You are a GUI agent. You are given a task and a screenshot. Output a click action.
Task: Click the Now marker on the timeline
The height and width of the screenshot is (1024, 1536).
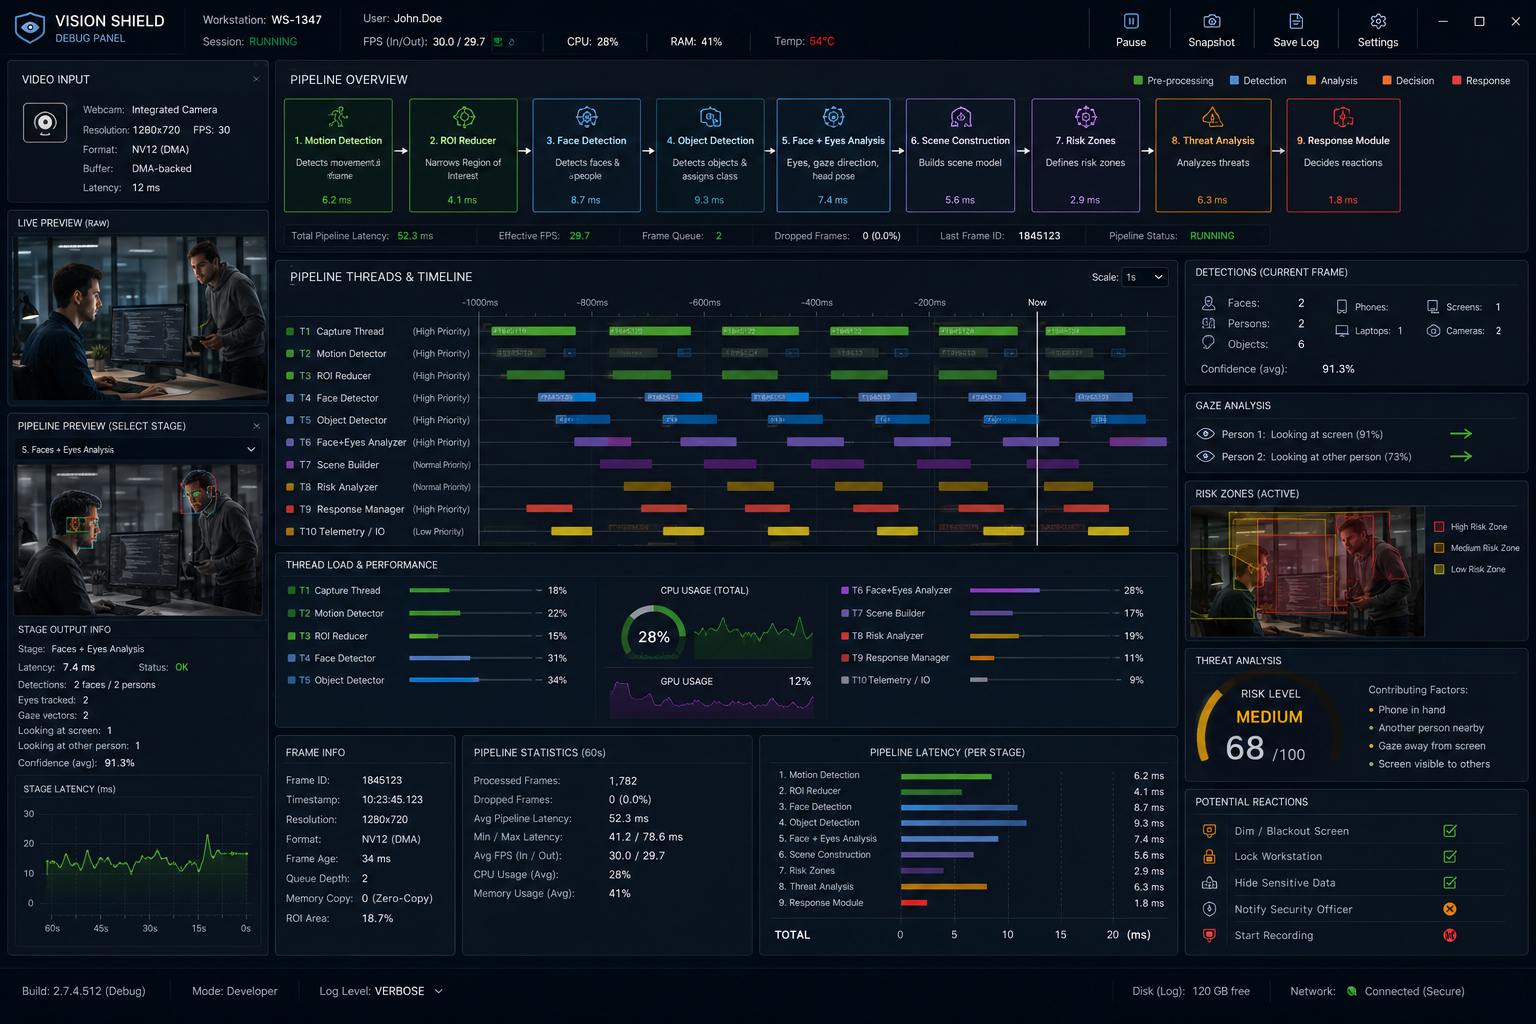pos(1037,302)
